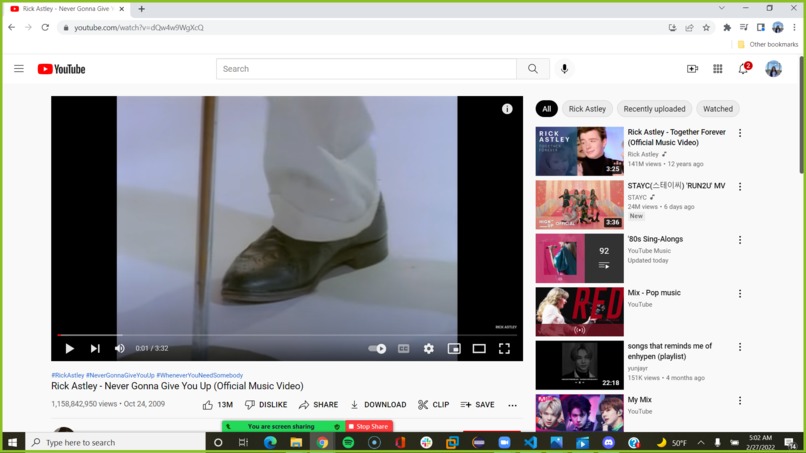806x453 pixels.
Task: Open player settings gear
Action: pos(429,349)
